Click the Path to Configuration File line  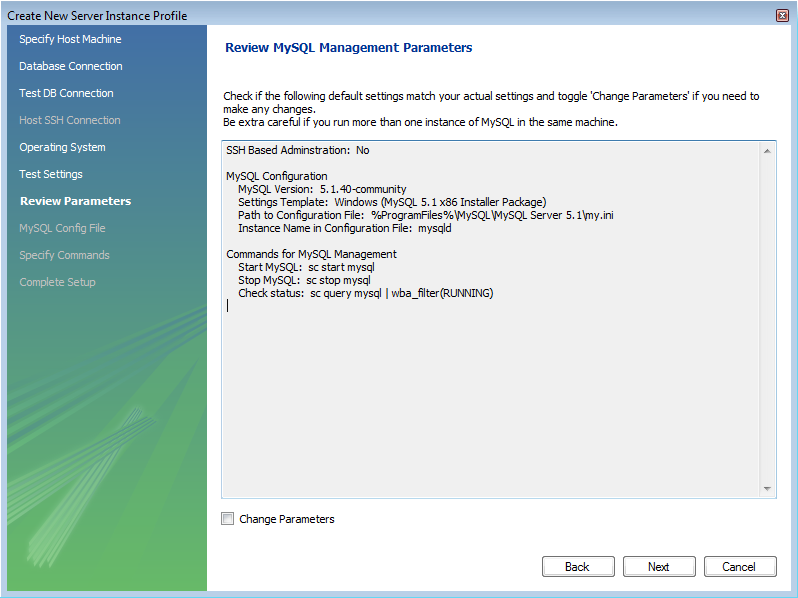[x=432, y=215]
